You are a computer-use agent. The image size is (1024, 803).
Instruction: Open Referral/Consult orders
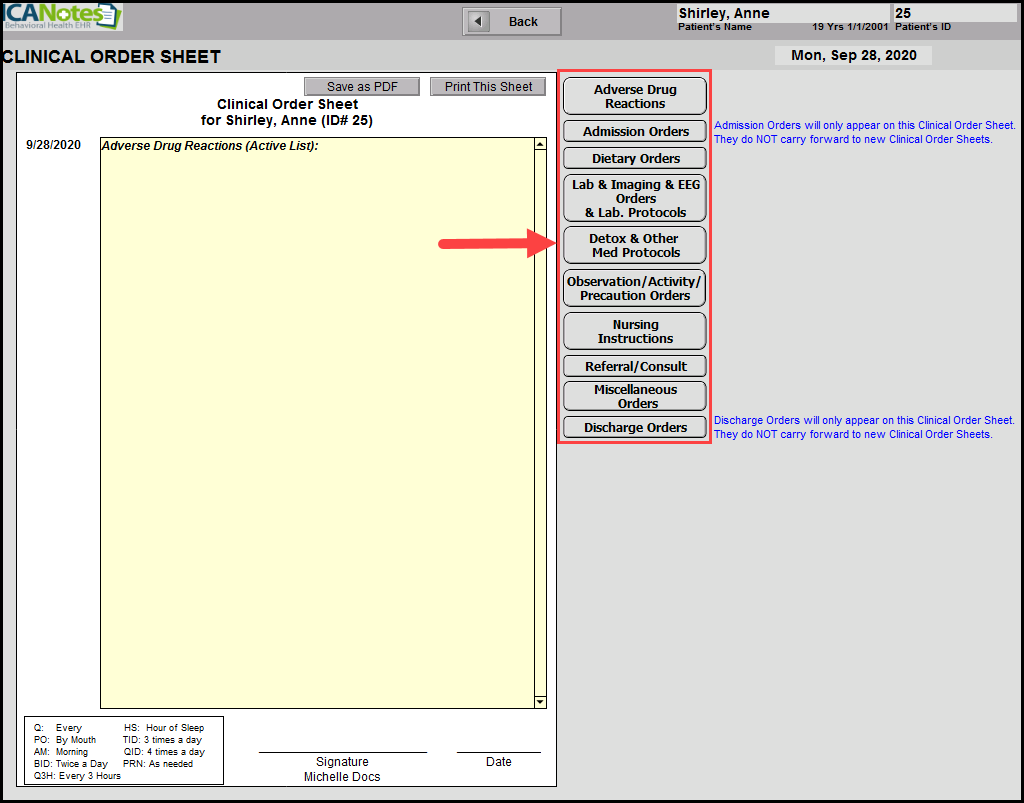(x=635, y=366)
